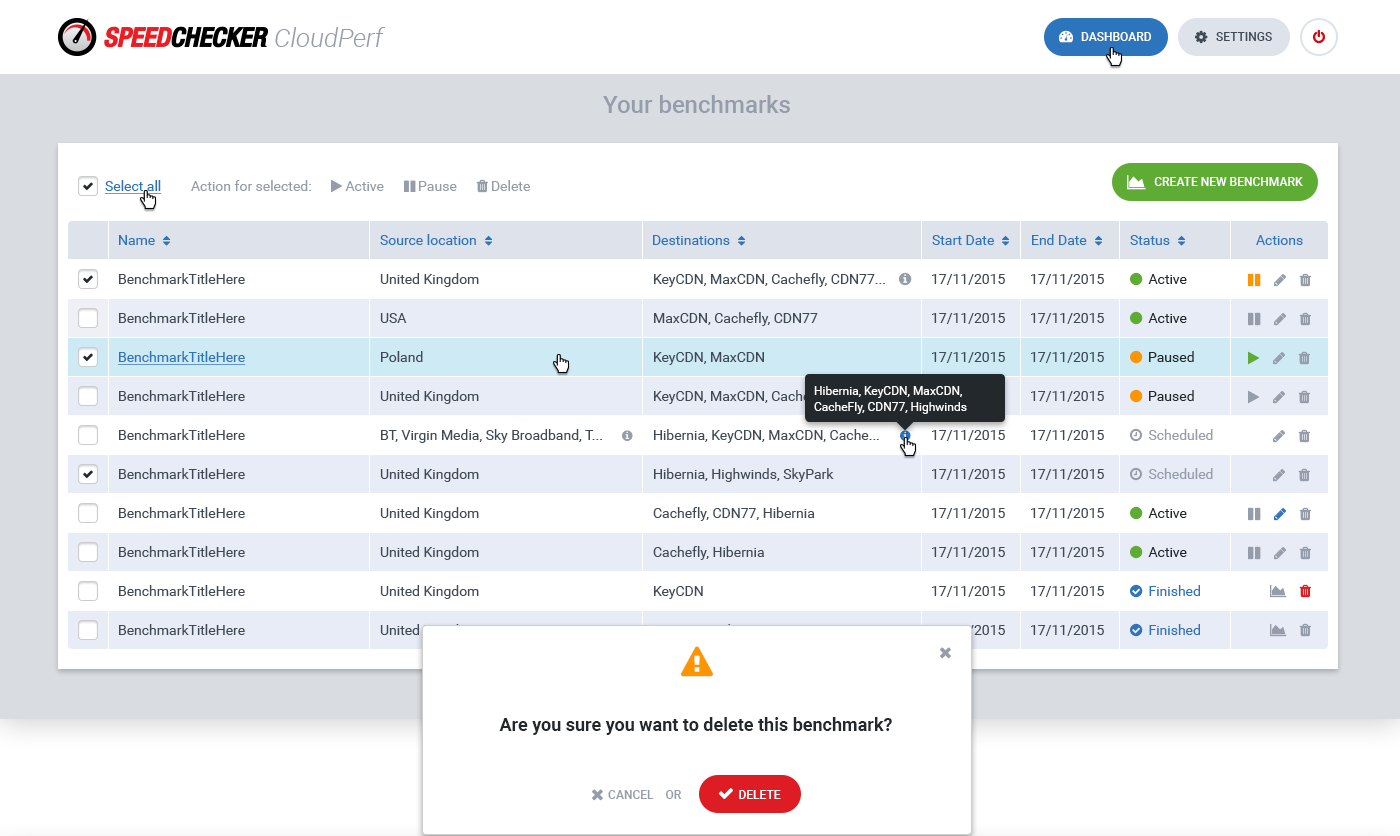
Task: Open the Settings page
Action: (x=1233, y=37)
